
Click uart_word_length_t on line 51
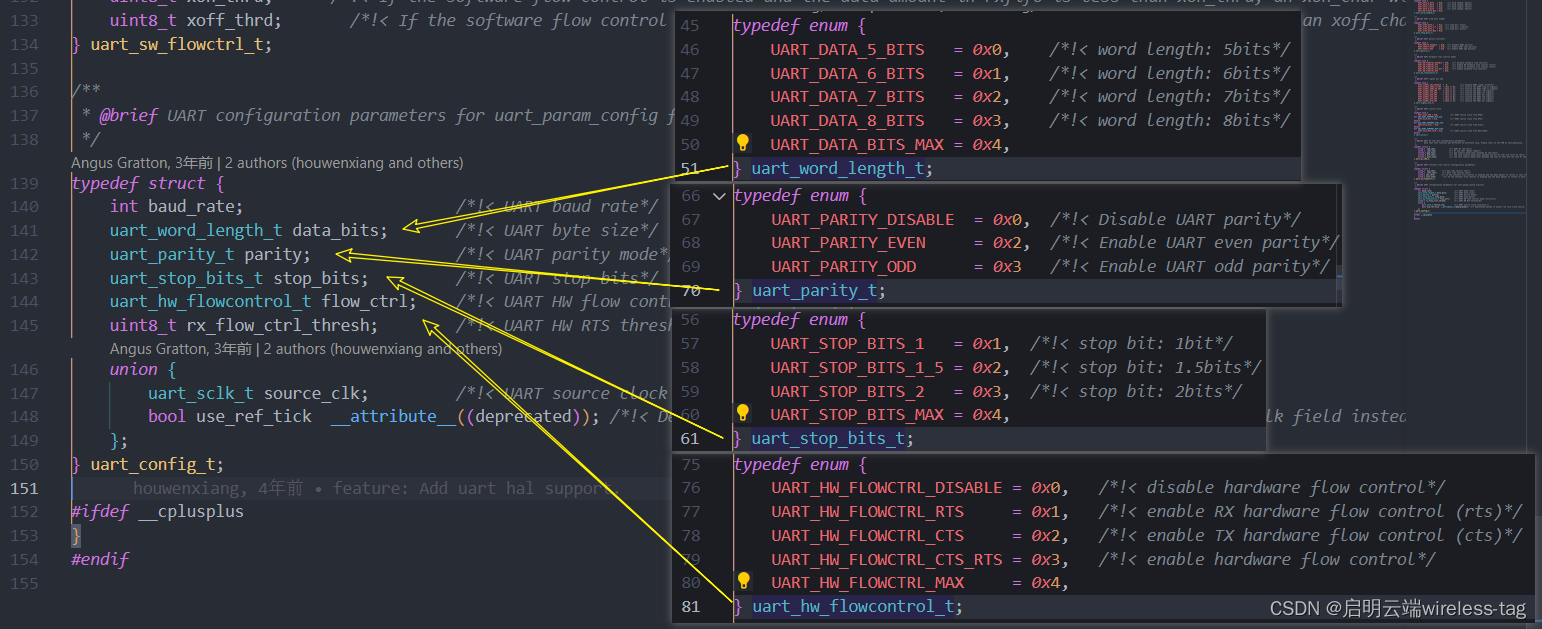837,168
